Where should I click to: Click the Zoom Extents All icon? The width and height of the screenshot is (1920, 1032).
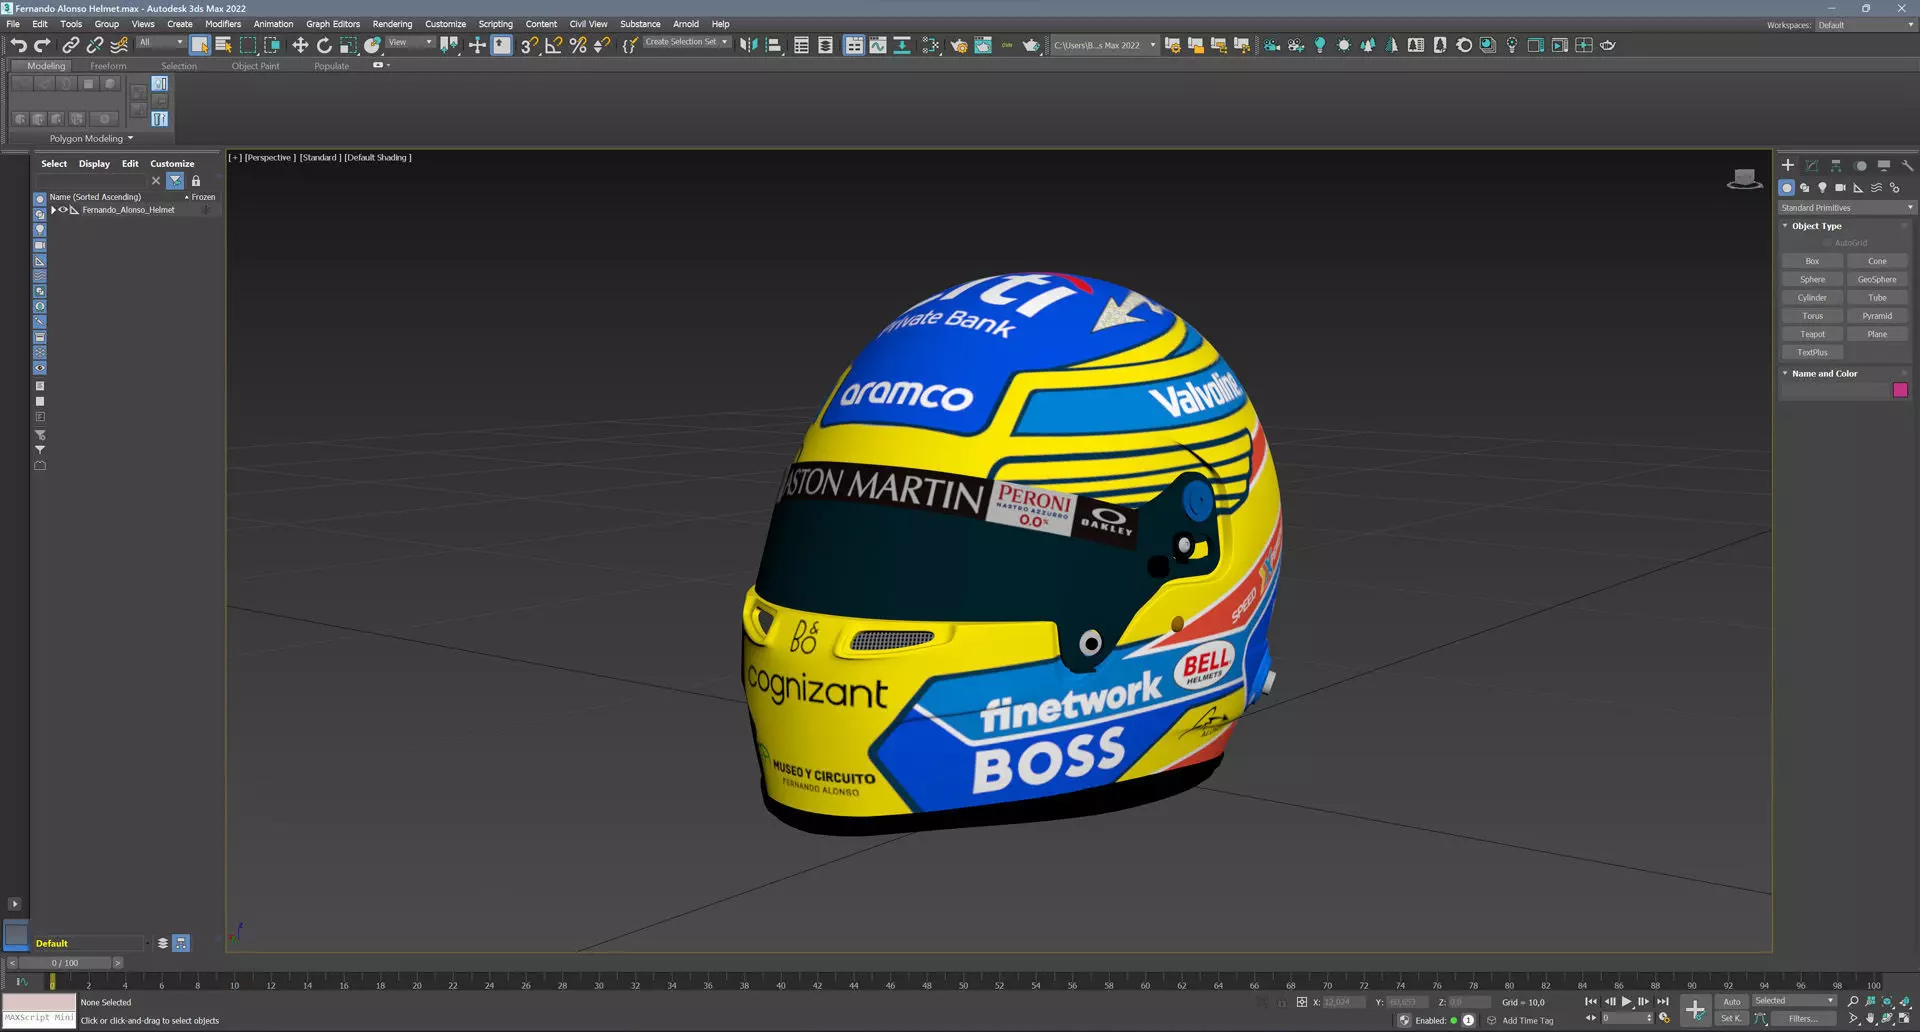coord(1905,1001)
